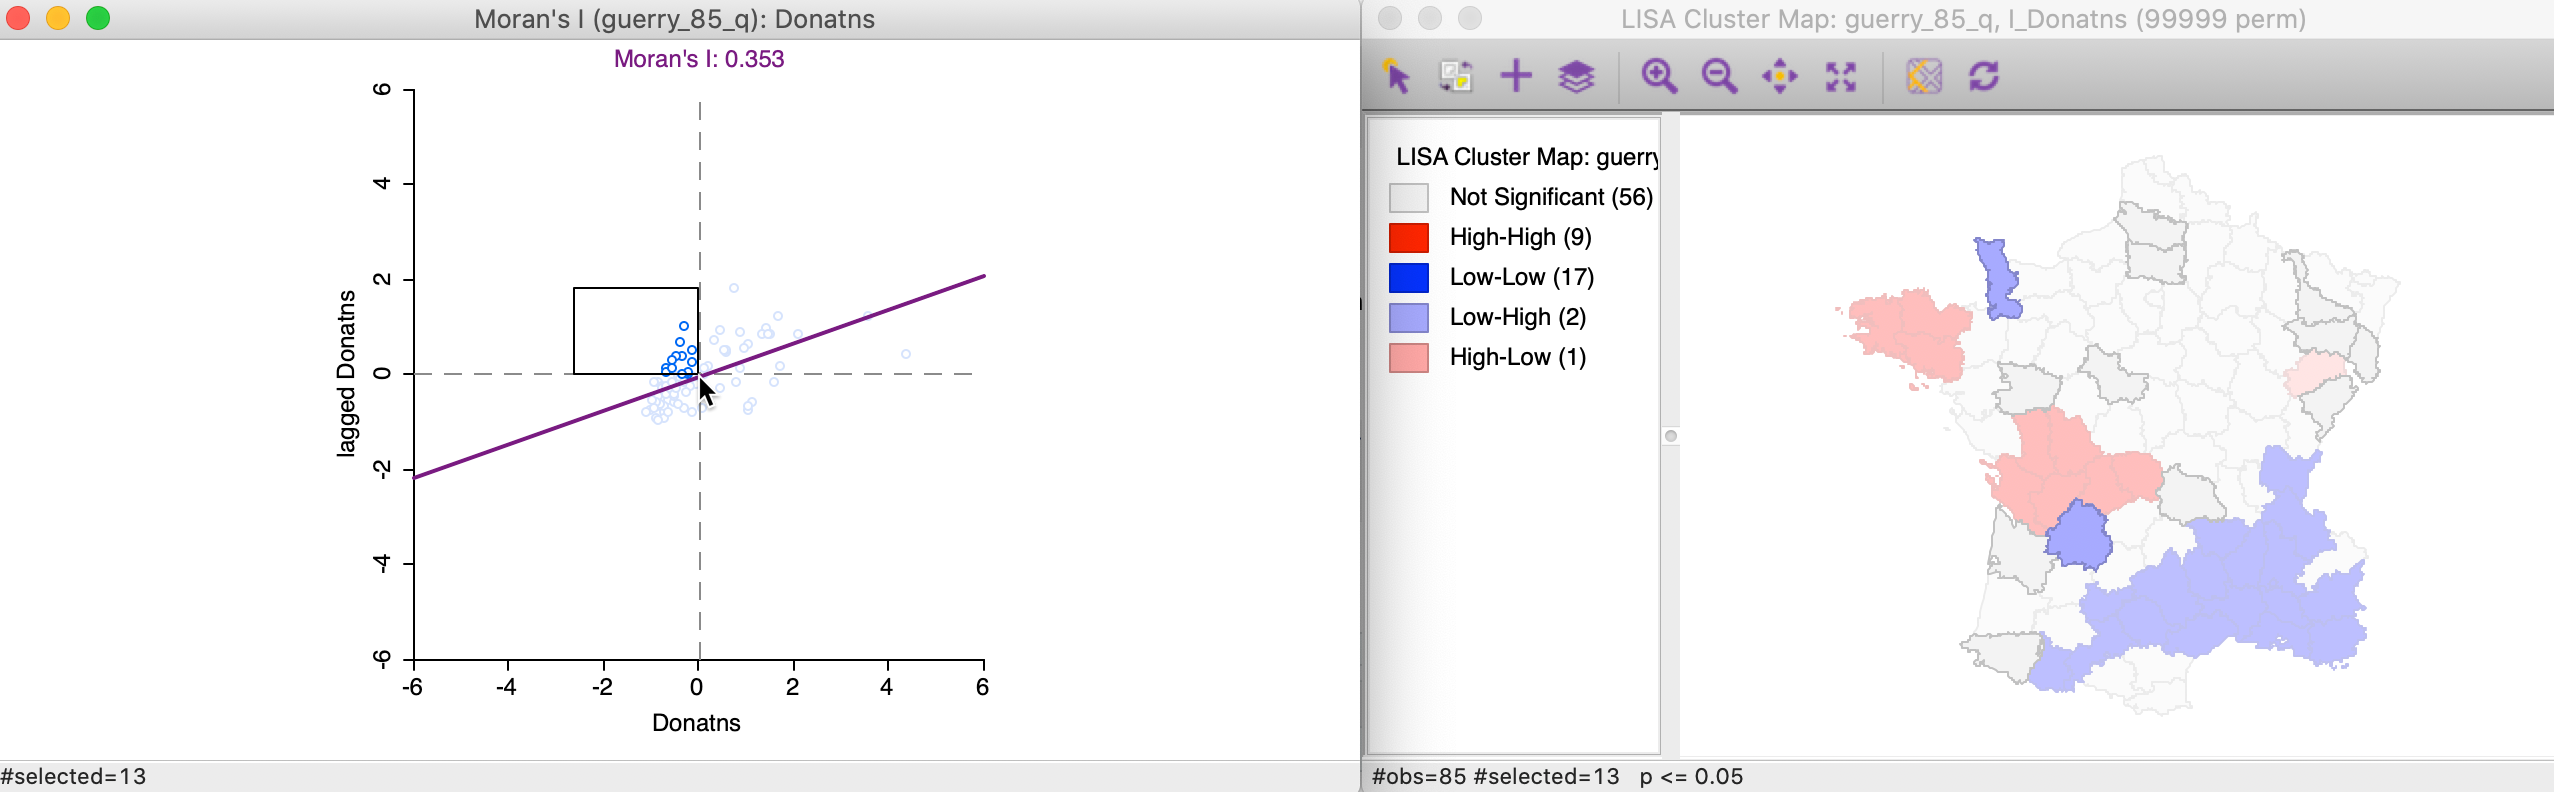Viewport: 2554px width, 792px height.
Task: Open the map layer settings stack icon
Action: point(1576,76)
